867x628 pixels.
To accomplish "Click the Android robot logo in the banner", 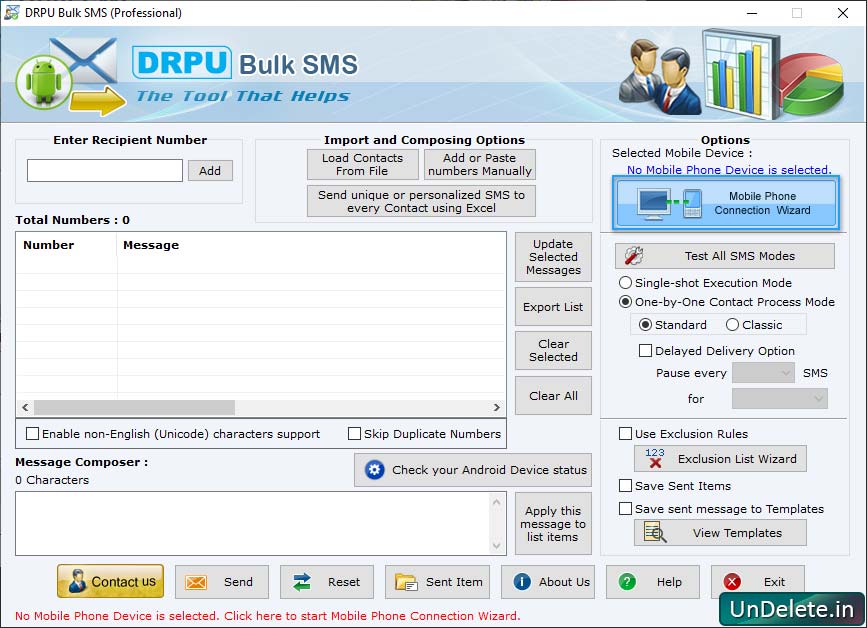I will tap(44, 82).
